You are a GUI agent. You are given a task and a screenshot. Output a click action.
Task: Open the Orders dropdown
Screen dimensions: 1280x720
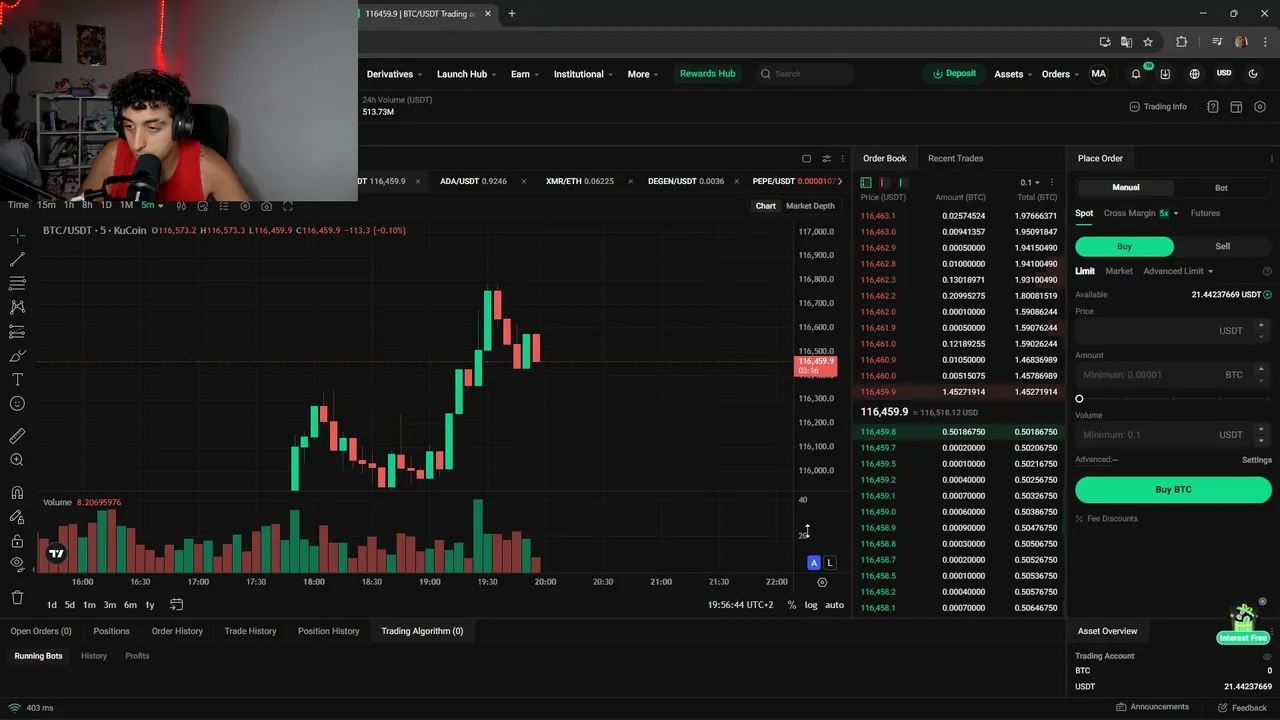tap(1060, 74)
